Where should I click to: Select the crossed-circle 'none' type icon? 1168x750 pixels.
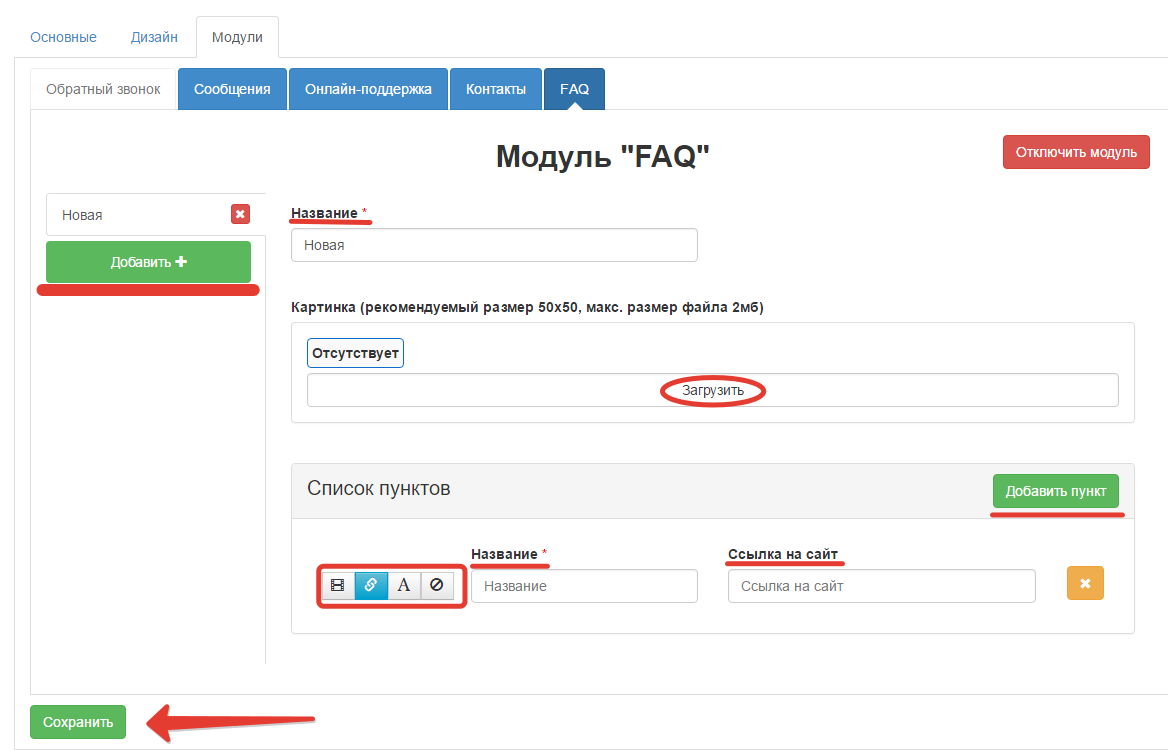pos(437,585)
